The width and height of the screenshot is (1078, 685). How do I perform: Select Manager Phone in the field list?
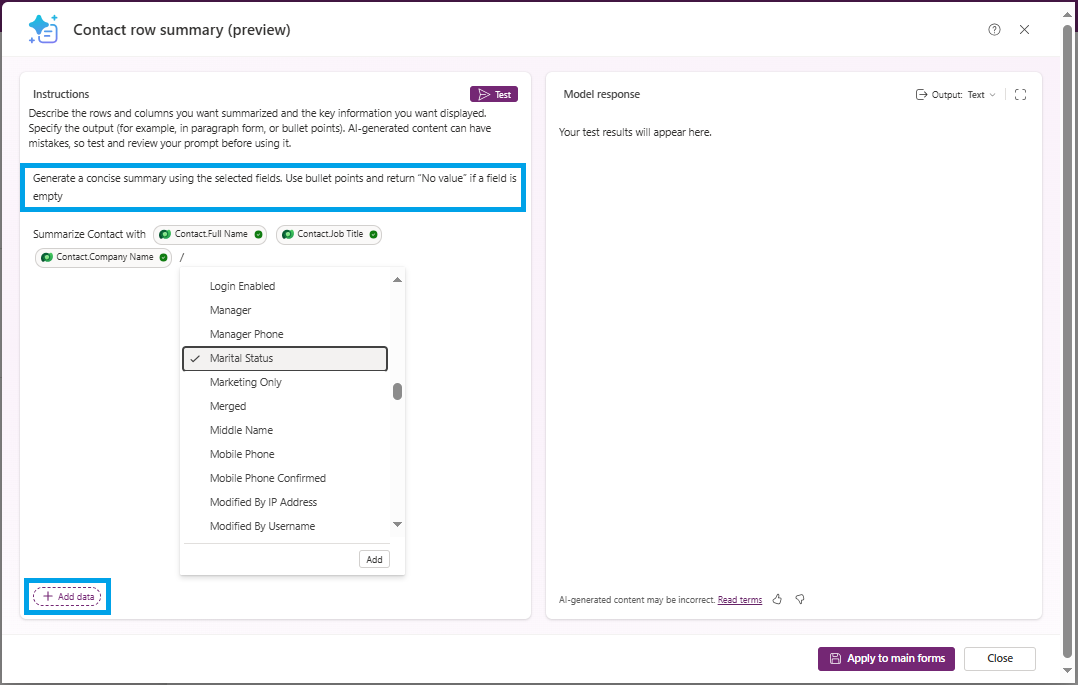point(246,334)
